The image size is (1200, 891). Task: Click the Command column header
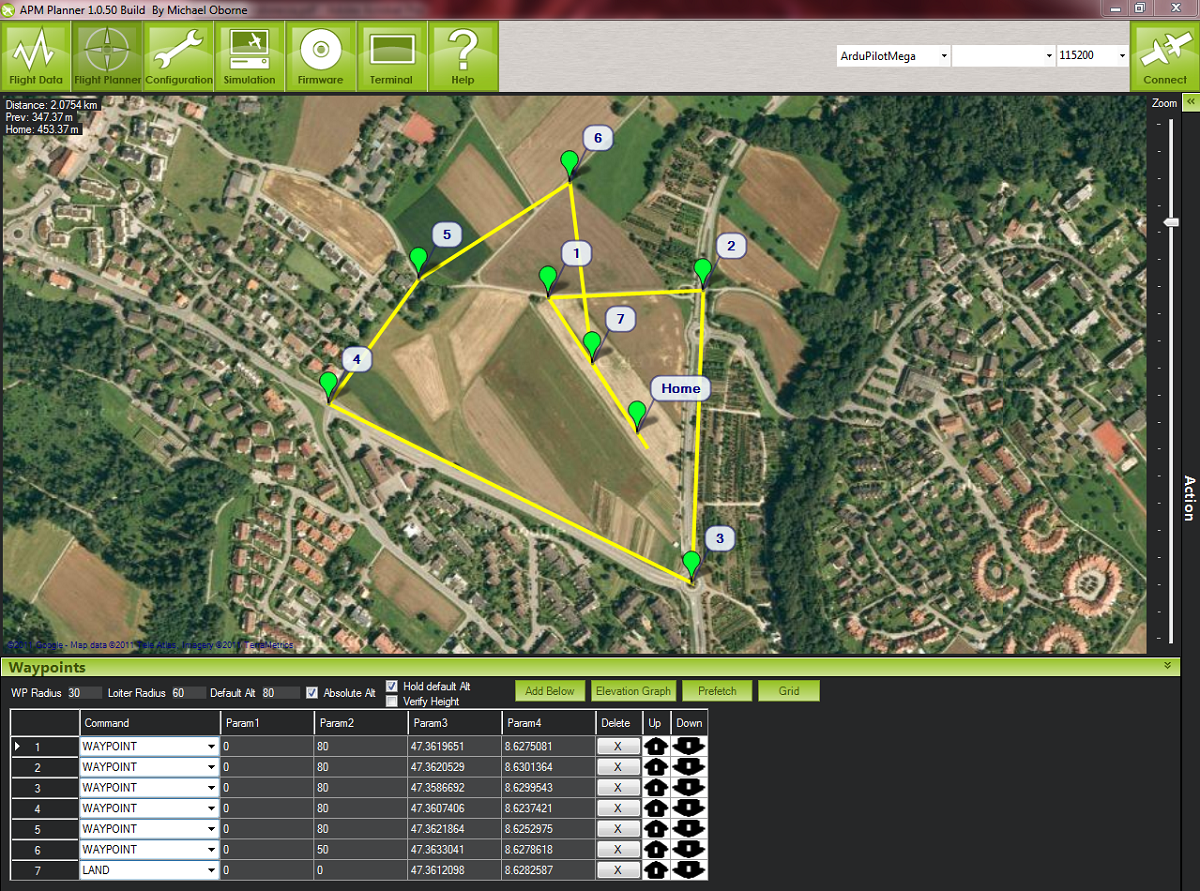pyautogui.click(x=150, y=723)
